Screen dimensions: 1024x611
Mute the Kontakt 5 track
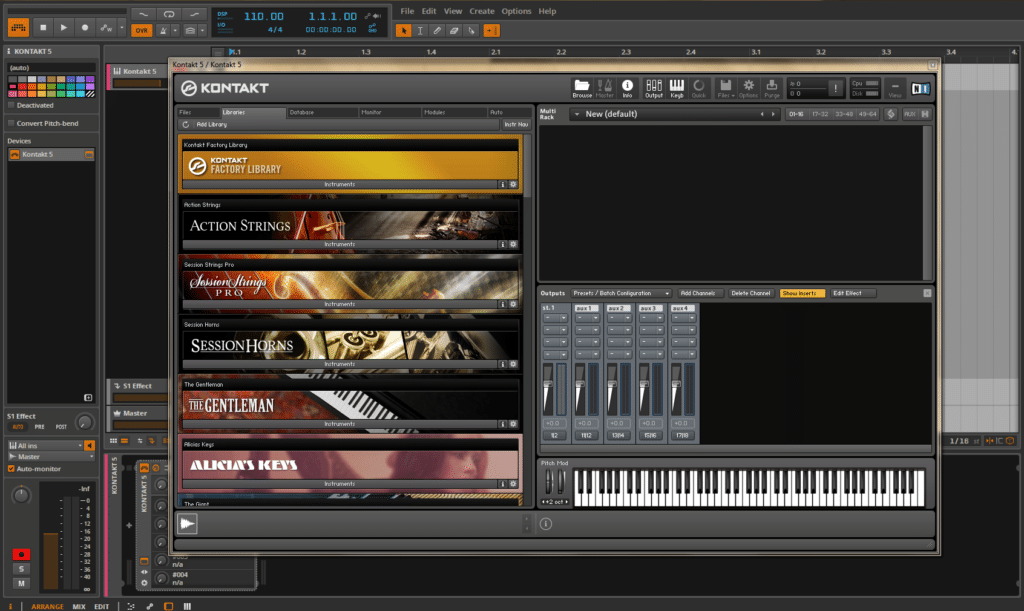click(x=21, y=584)
